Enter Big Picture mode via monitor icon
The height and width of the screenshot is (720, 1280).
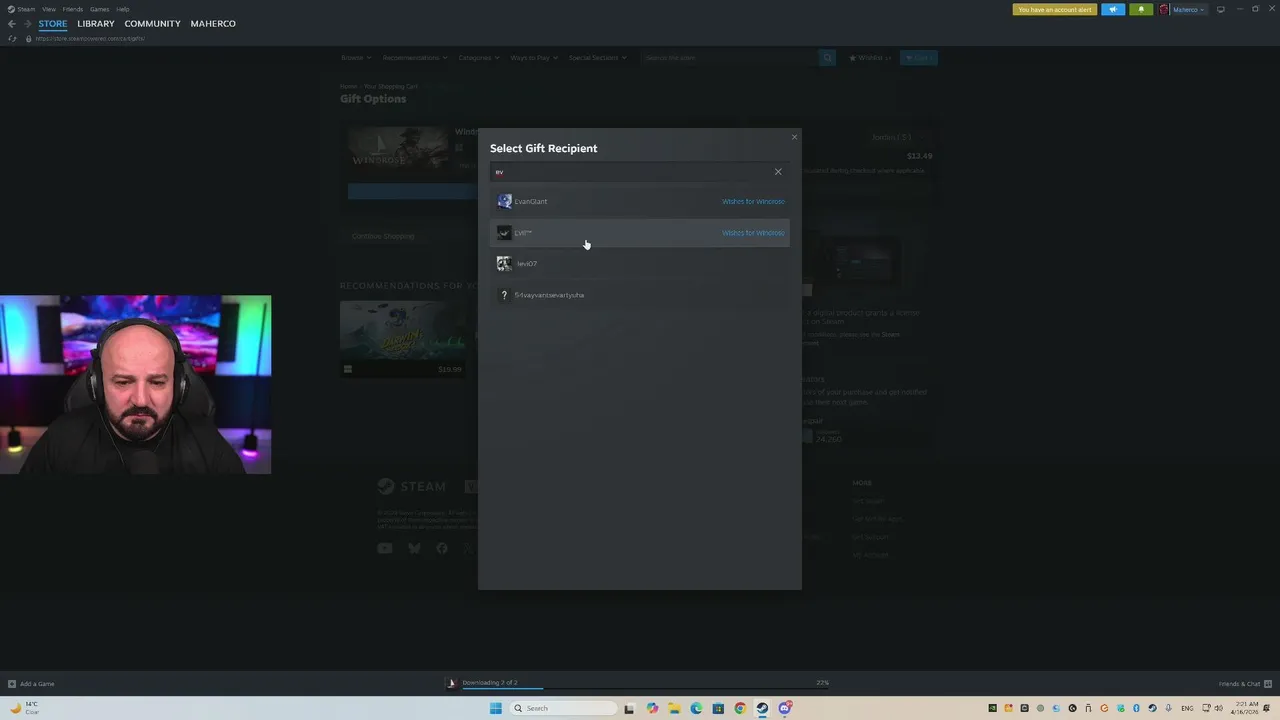point(1220,9)
